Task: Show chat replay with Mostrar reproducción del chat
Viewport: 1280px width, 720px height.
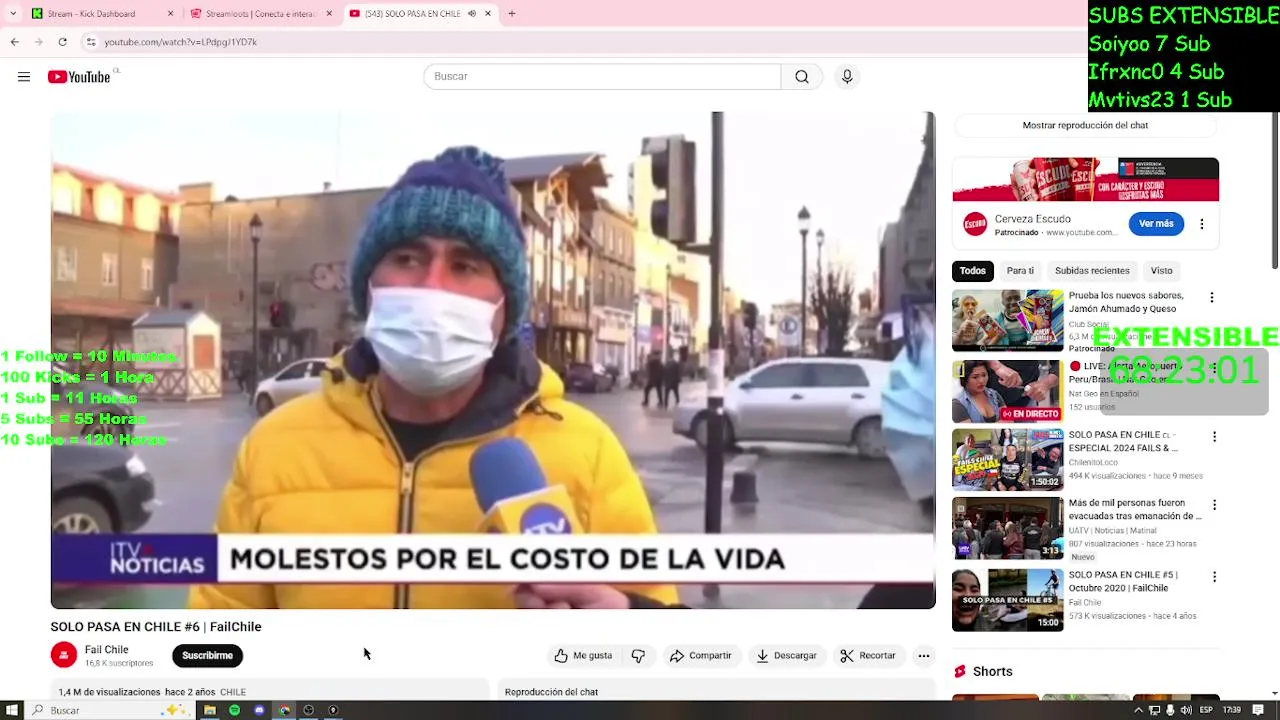Action: [1085, 126]
